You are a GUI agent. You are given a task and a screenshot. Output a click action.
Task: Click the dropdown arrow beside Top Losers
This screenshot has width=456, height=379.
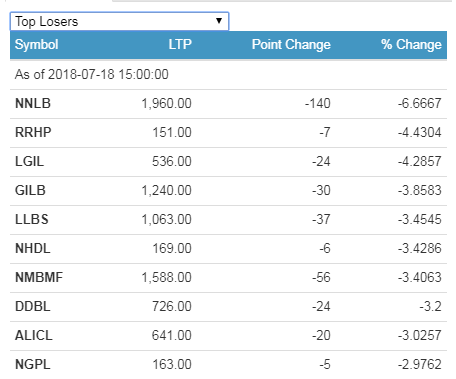point(219,21)
